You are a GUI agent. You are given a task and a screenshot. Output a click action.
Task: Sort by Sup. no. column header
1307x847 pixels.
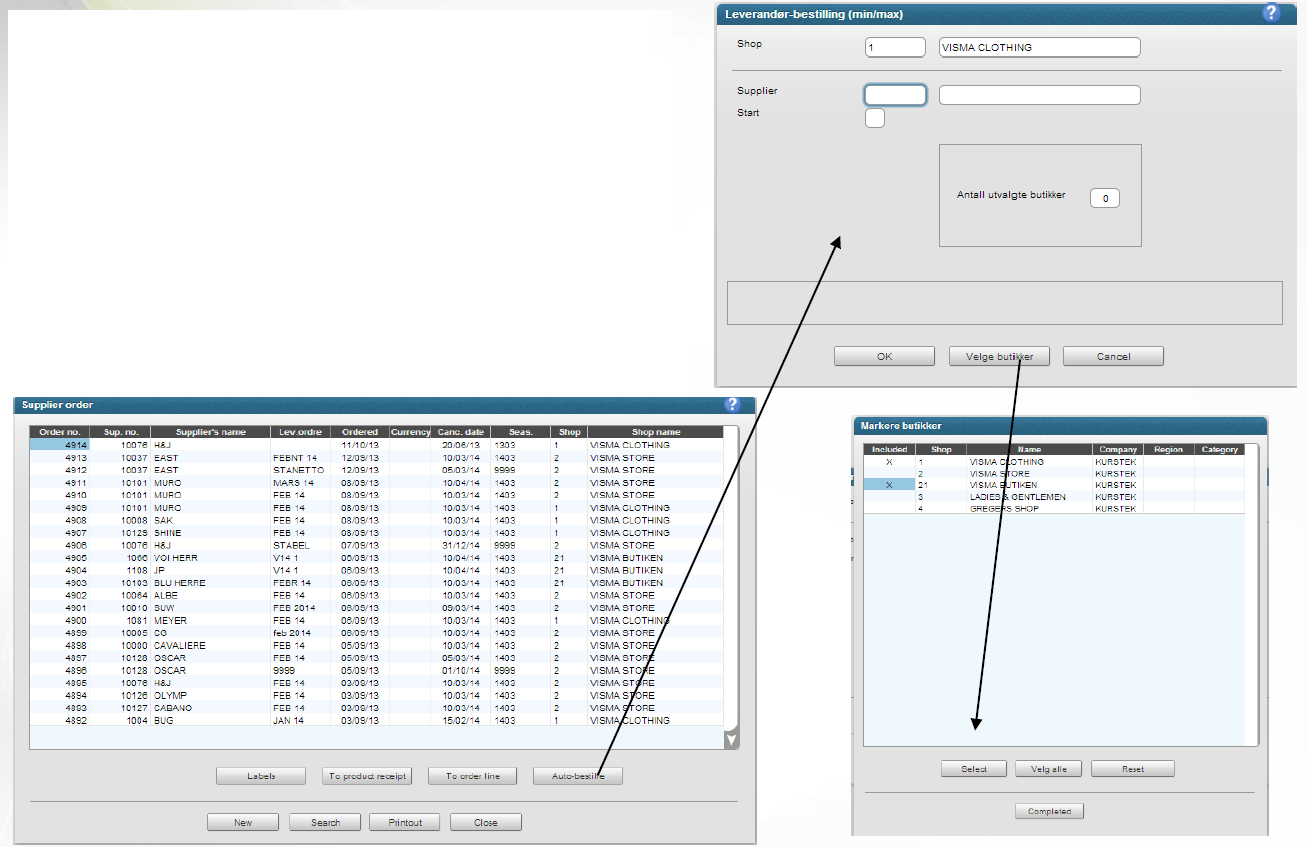pyautogui.click(x=120, y=432)
